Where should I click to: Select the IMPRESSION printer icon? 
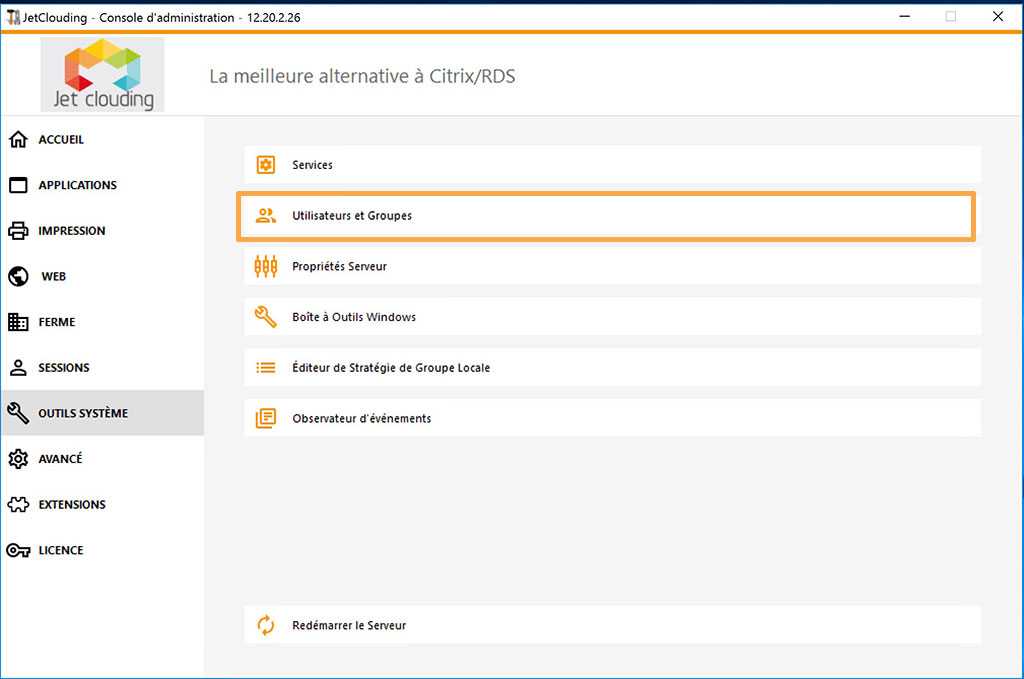18,230
